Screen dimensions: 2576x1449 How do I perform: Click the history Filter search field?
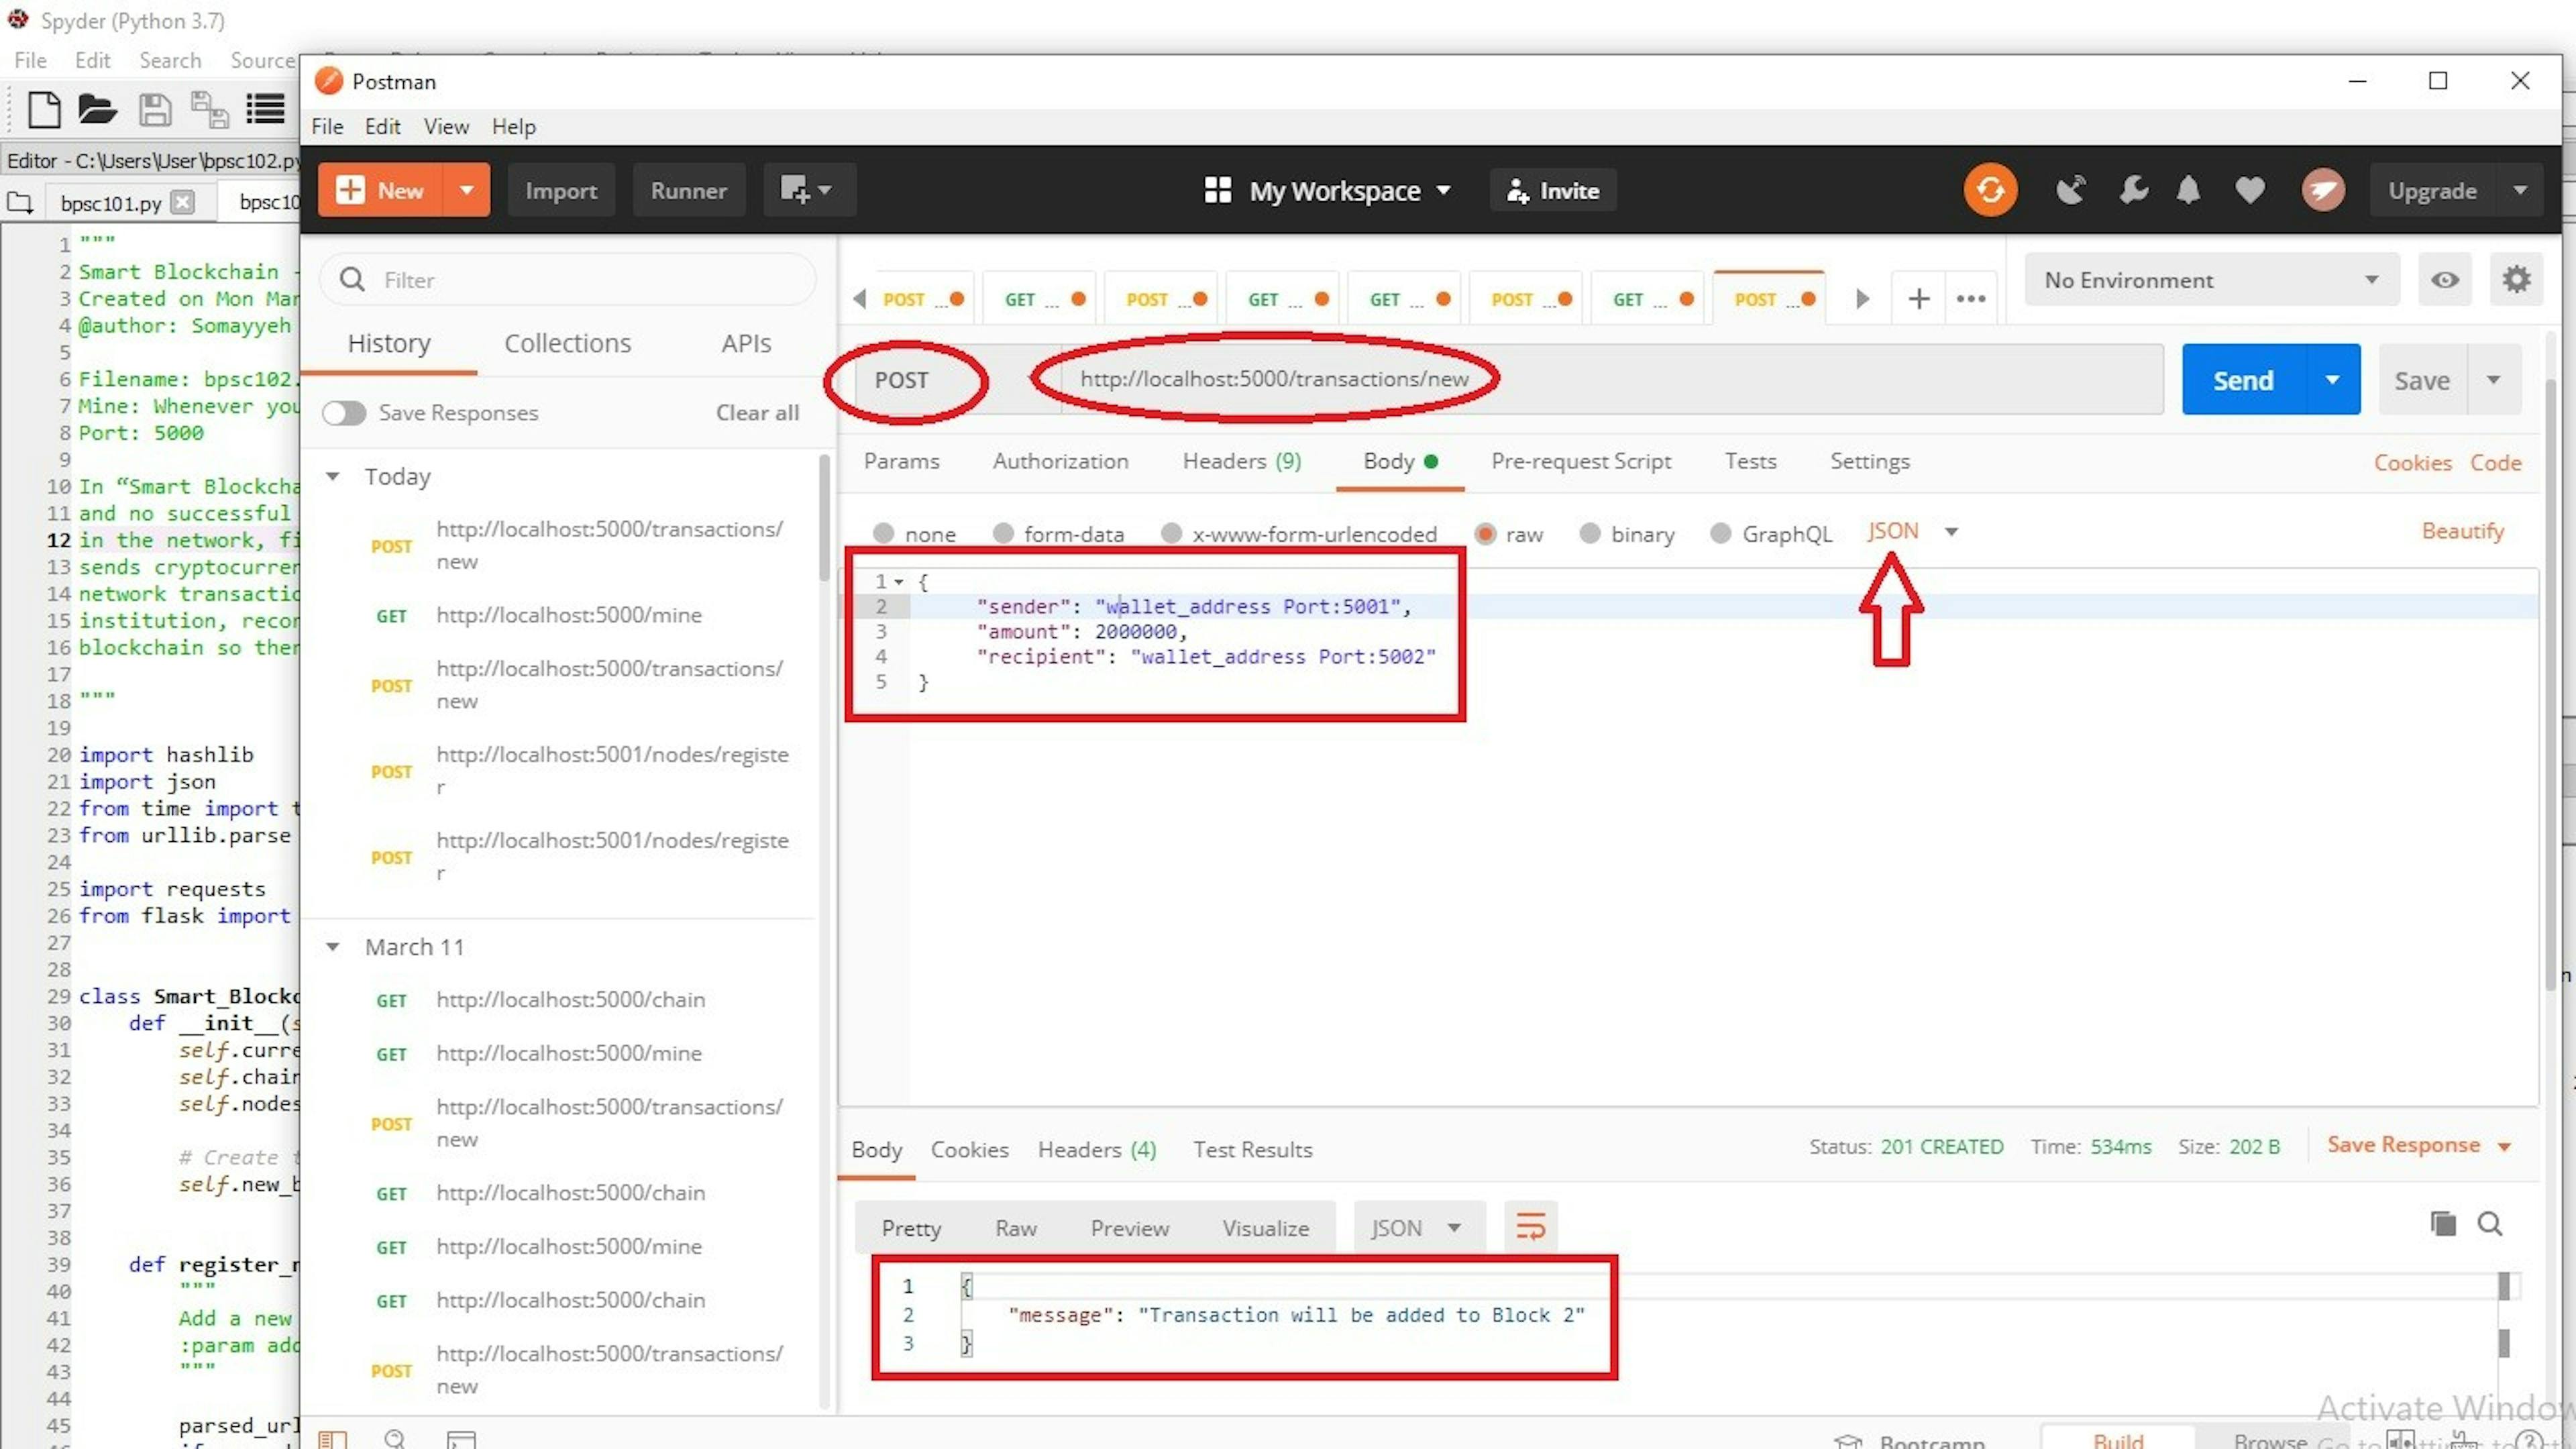(x=568, y=279)
